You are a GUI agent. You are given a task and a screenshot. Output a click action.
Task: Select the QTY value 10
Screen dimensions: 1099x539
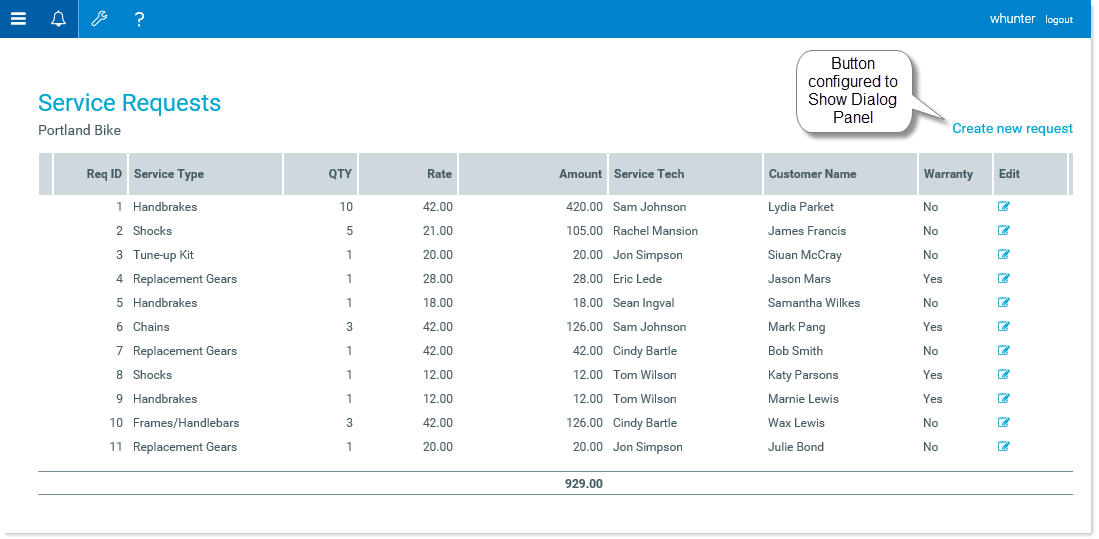pos(346,207)
